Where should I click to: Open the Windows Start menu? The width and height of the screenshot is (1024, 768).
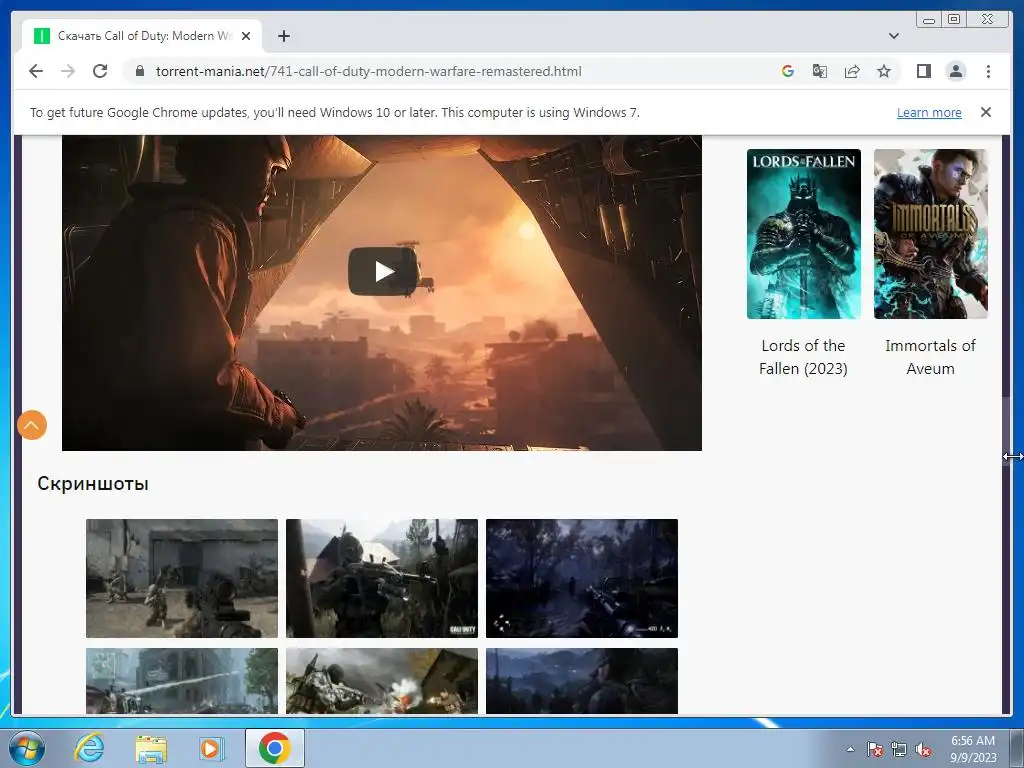point(25,748)
